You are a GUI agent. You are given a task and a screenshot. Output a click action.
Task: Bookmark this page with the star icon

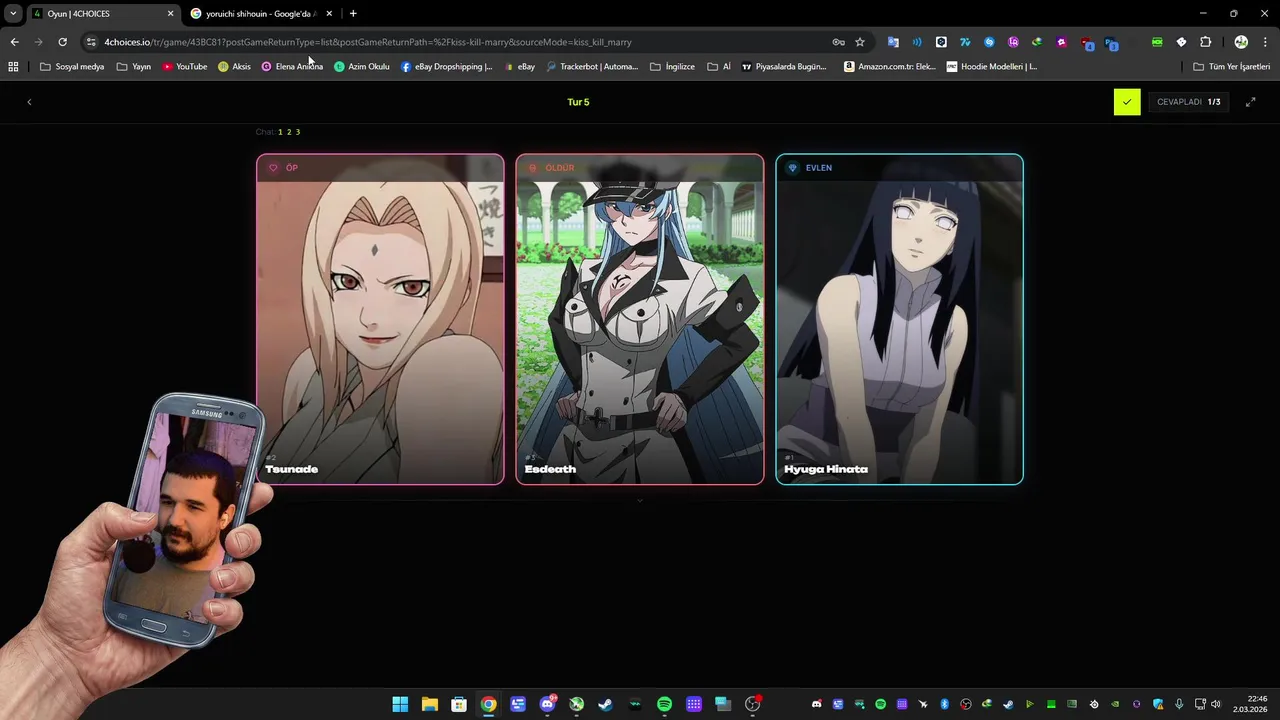click(860, 42)
